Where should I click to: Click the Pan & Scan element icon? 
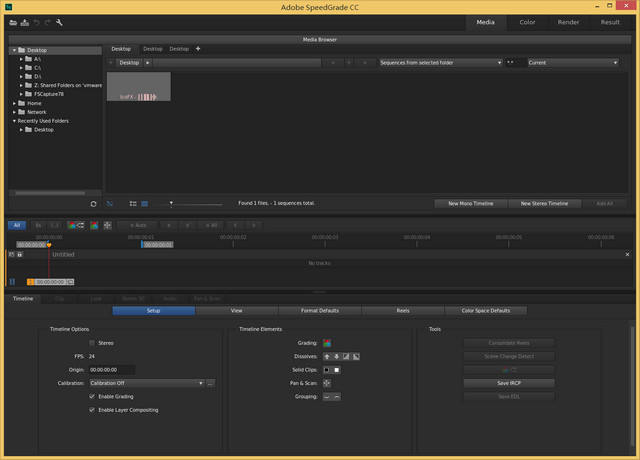[327, 382]
